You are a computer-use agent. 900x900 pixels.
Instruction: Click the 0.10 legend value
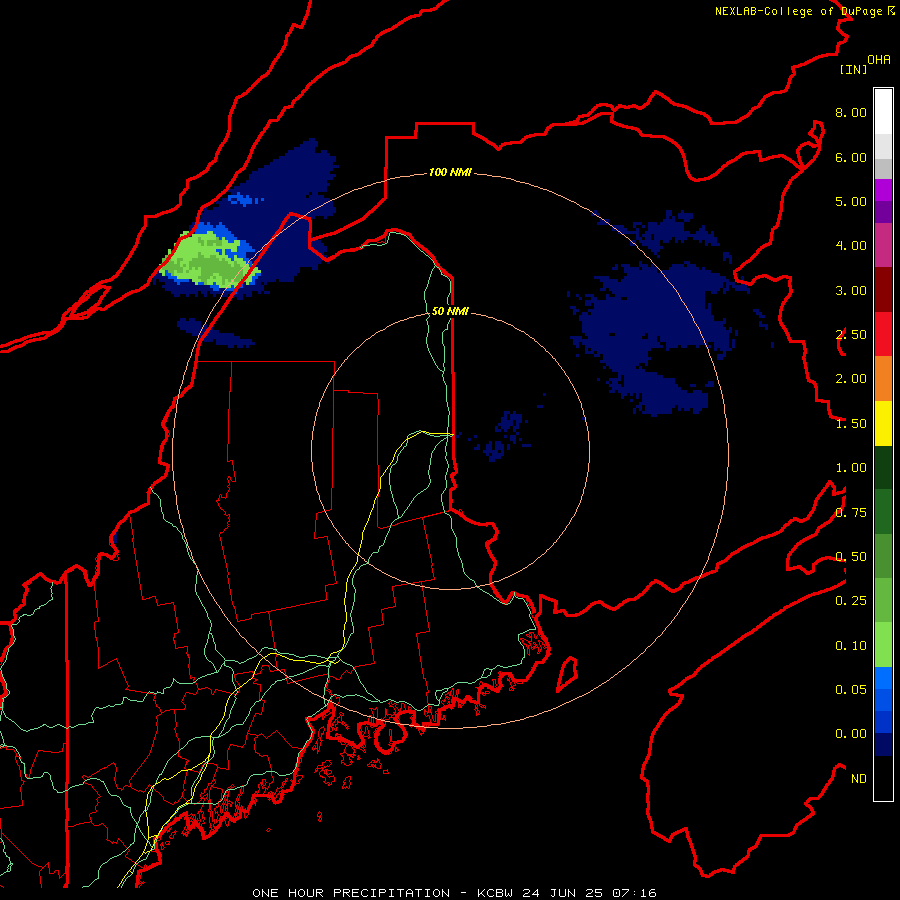tap(851, 646)
